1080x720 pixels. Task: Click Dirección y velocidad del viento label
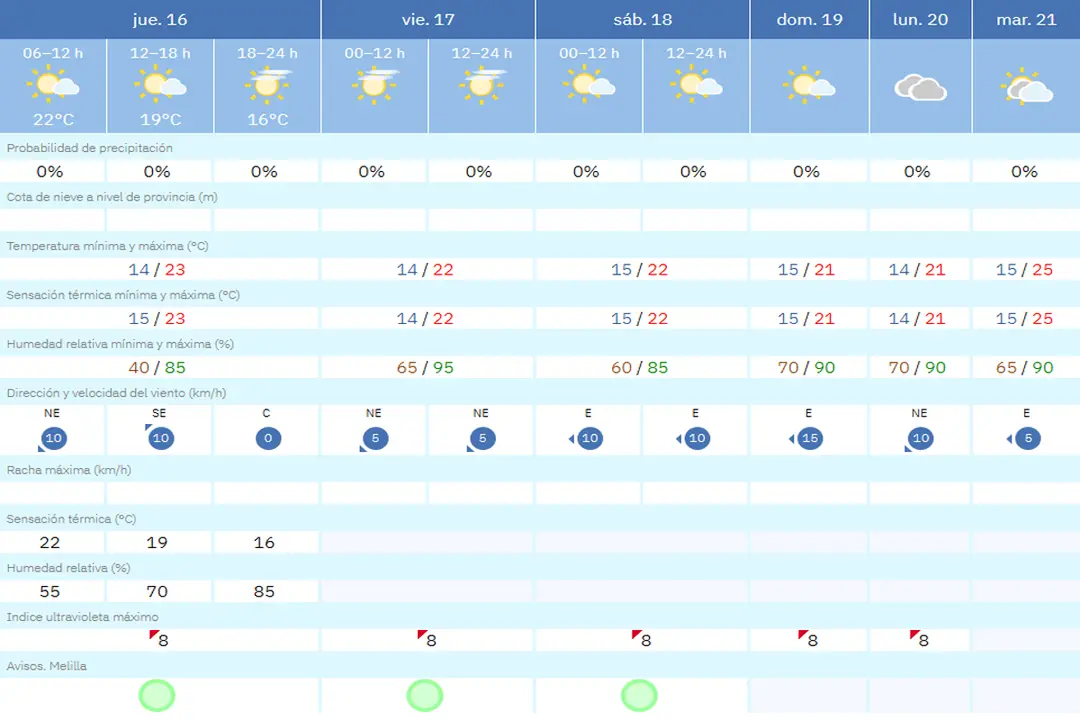point(116,393)
